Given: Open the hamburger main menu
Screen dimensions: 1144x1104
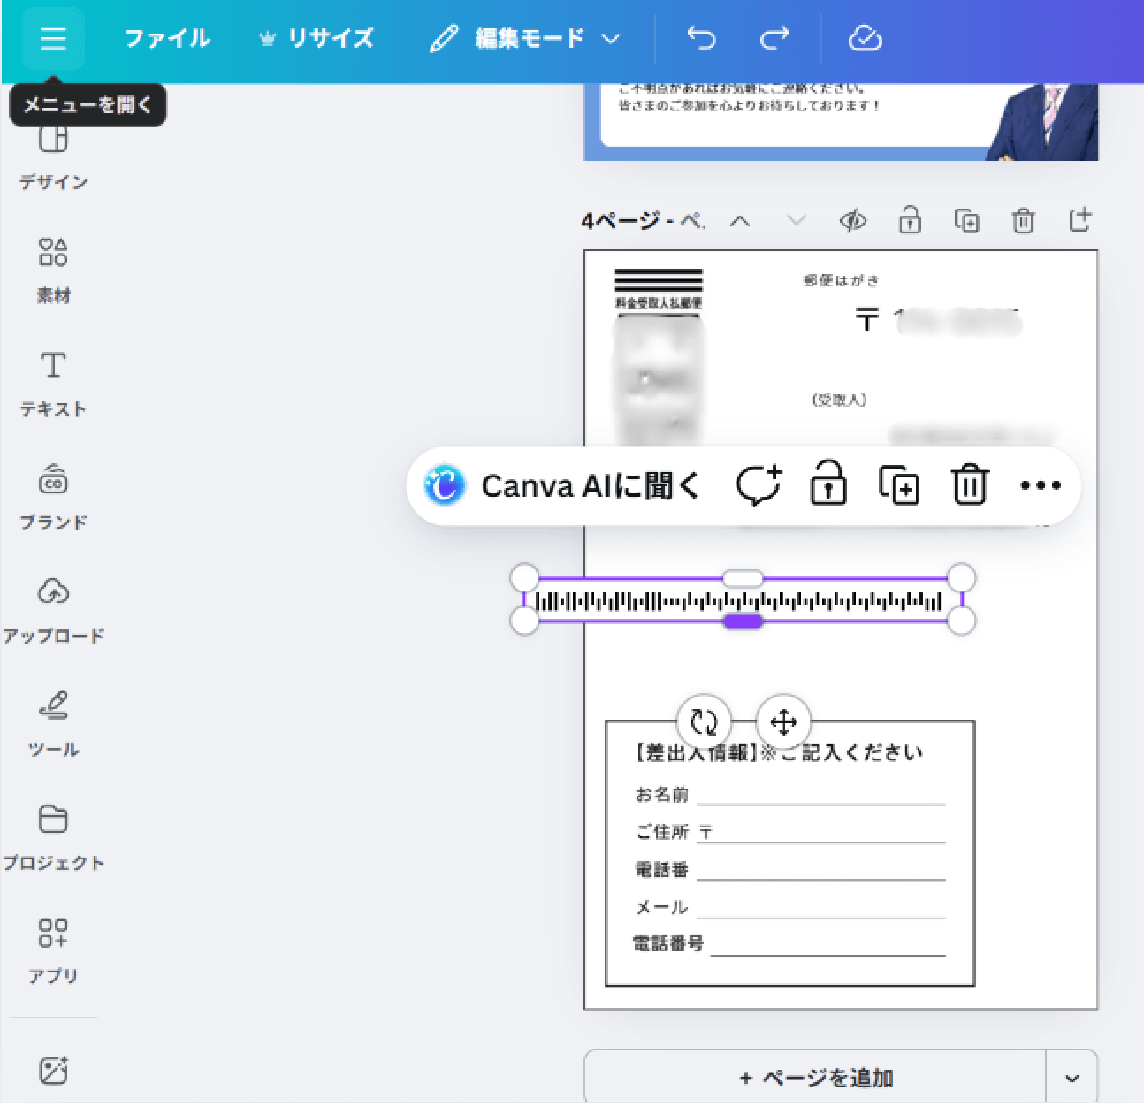Looking at the screenshot, I should pos(53,39).
